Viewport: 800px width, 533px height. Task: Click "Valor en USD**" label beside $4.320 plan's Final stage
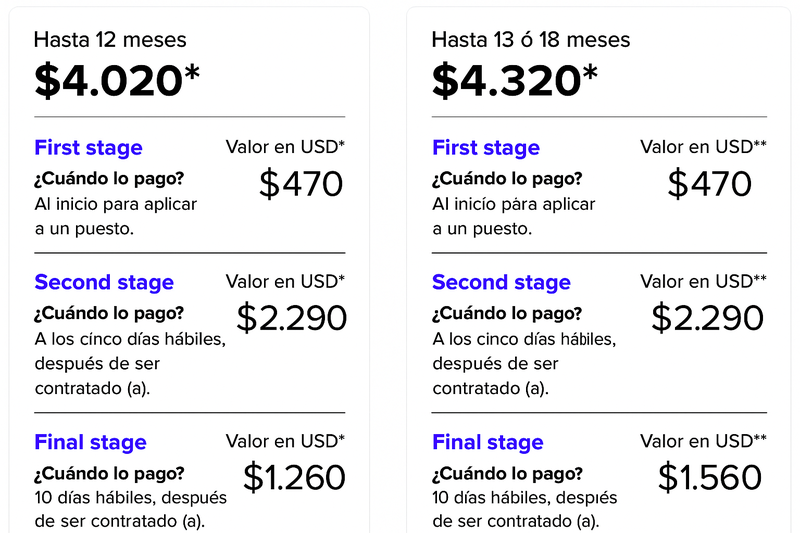(x=703, y=441)
